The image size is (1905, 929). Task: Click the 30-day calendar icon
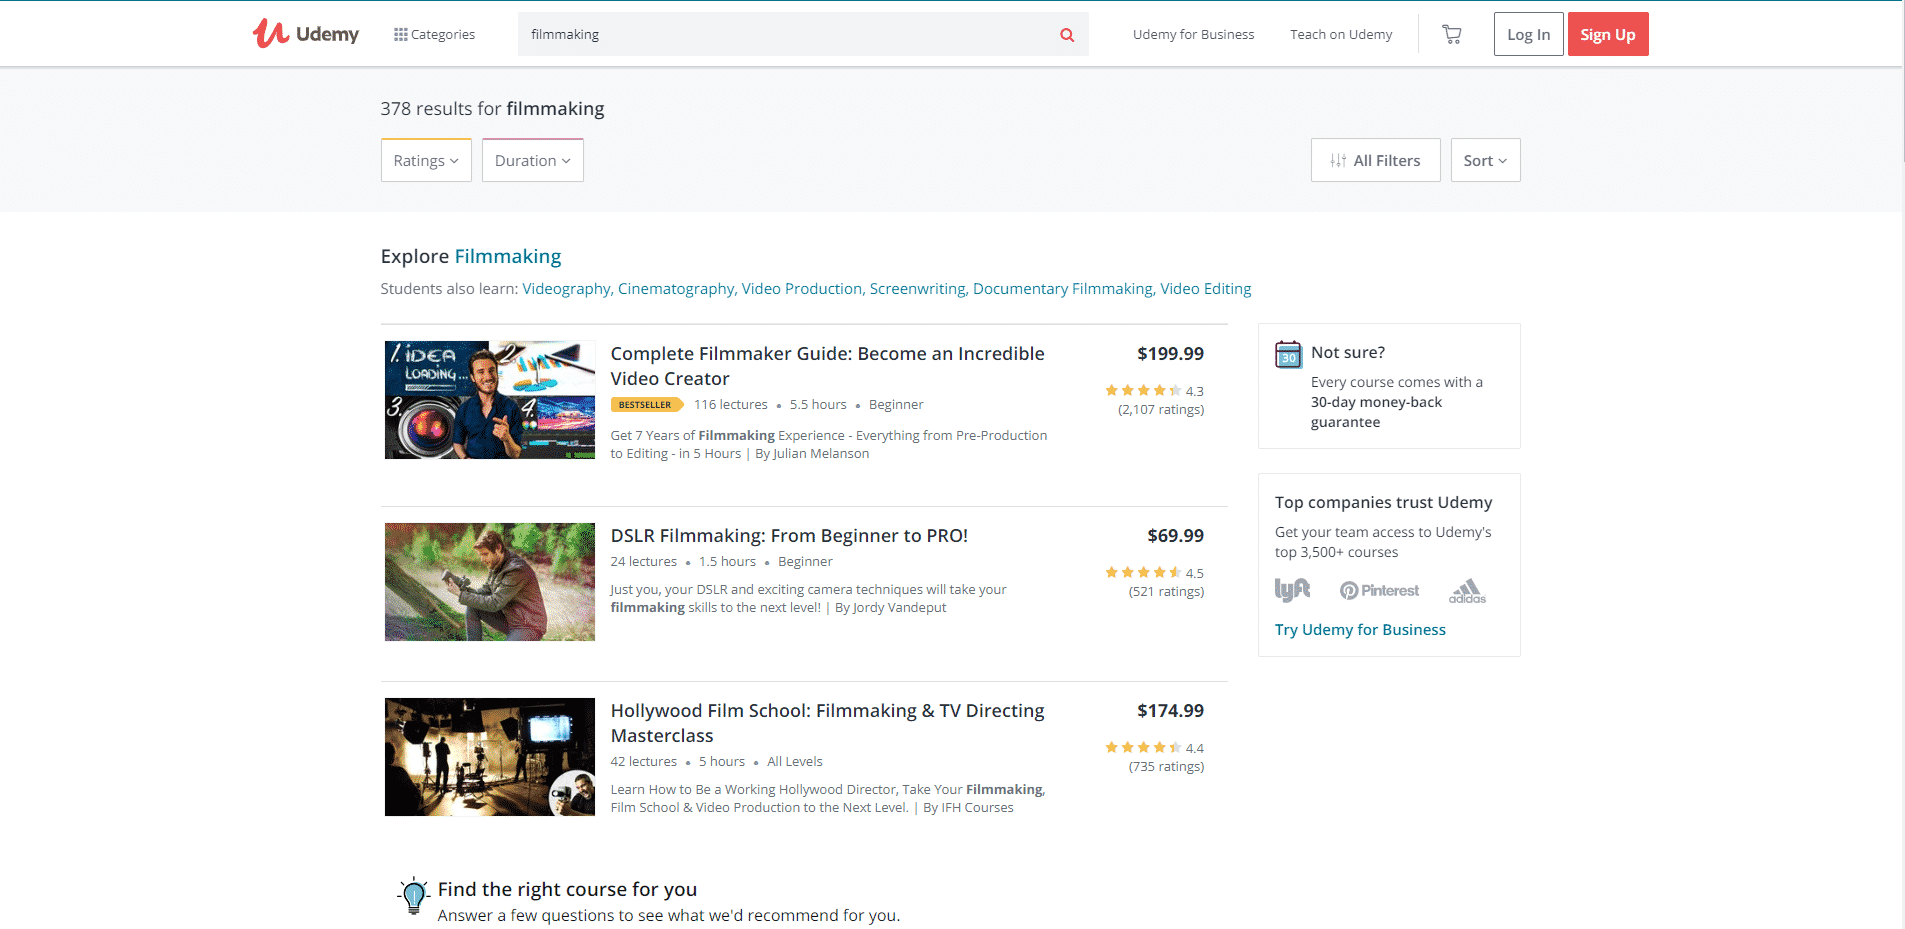coord(1288,355)
